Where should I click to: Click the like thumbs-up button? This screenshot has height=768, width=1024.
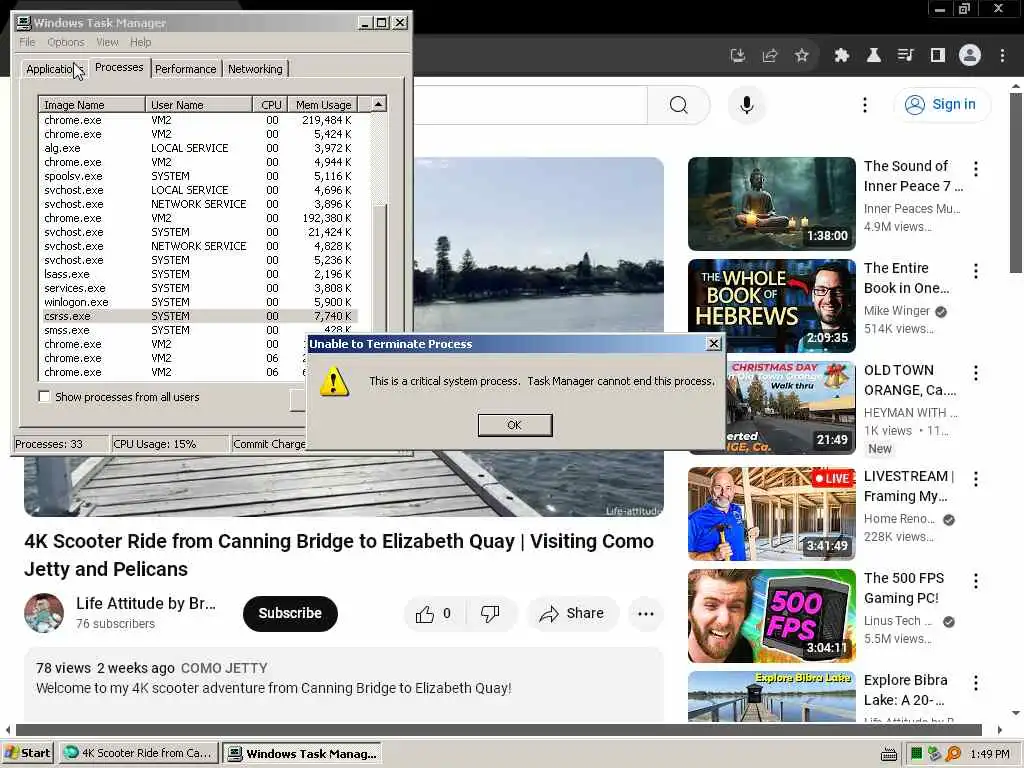pyautogui.click(x=433, y=613)
